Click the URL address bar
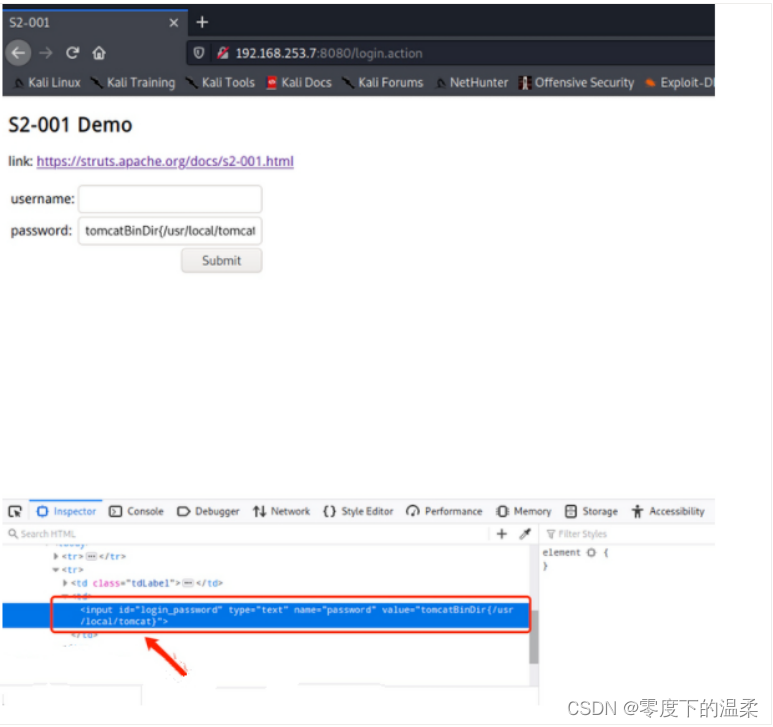773x727 pixels. tap(451, 53)
